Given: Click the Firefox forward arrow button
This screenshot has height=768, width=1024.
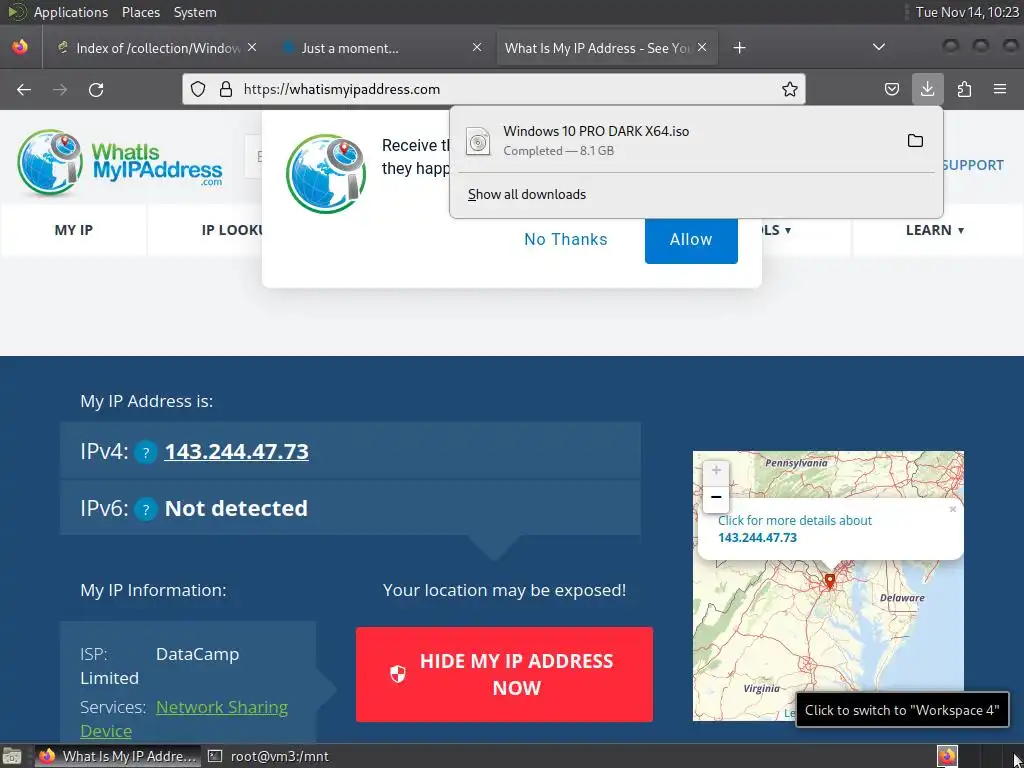Looking at the screenshot, I should click(60, 89).
